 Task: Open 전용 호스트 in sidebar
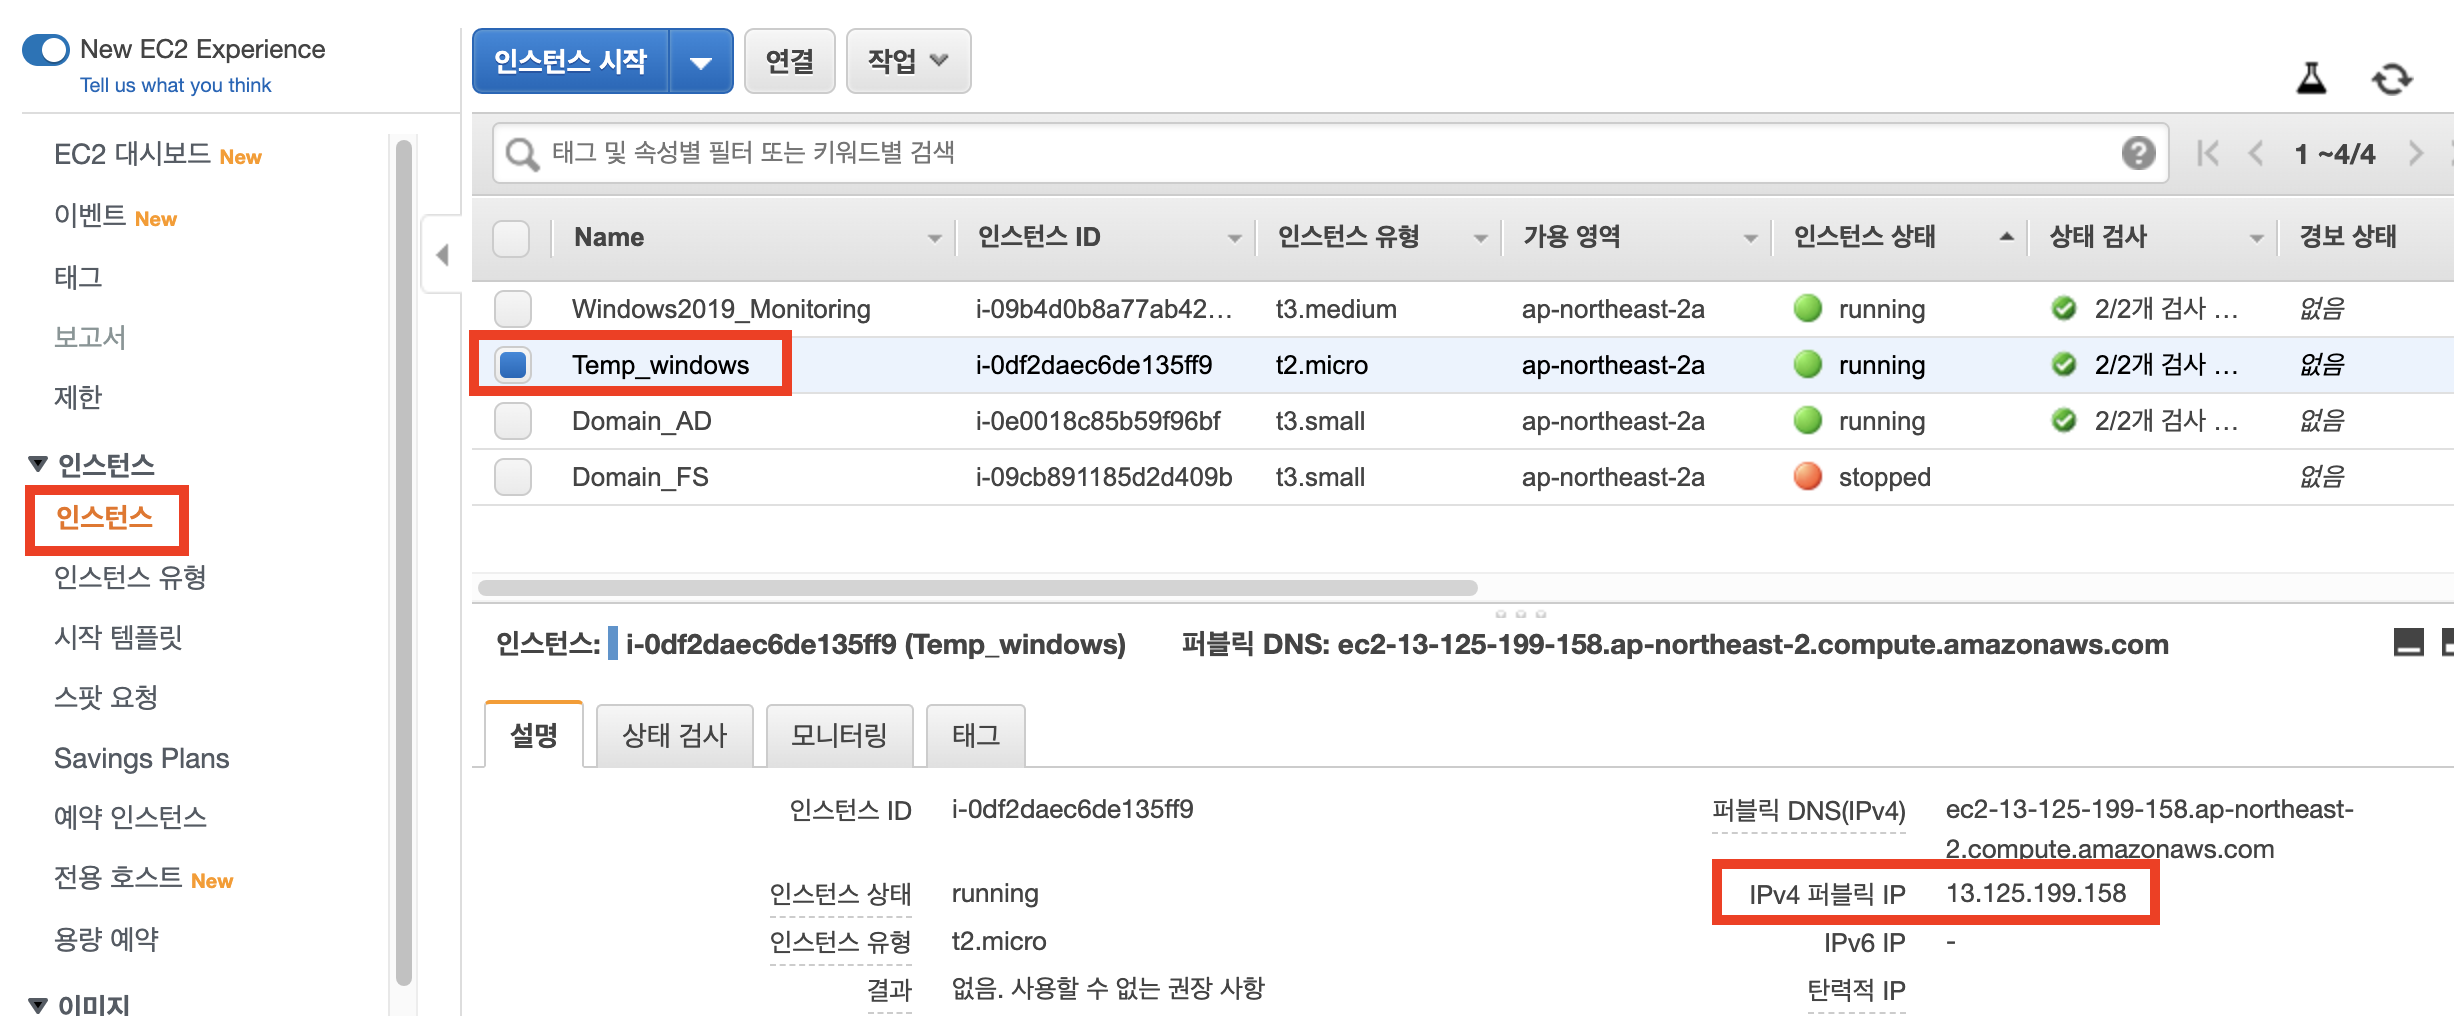[118, 878]
